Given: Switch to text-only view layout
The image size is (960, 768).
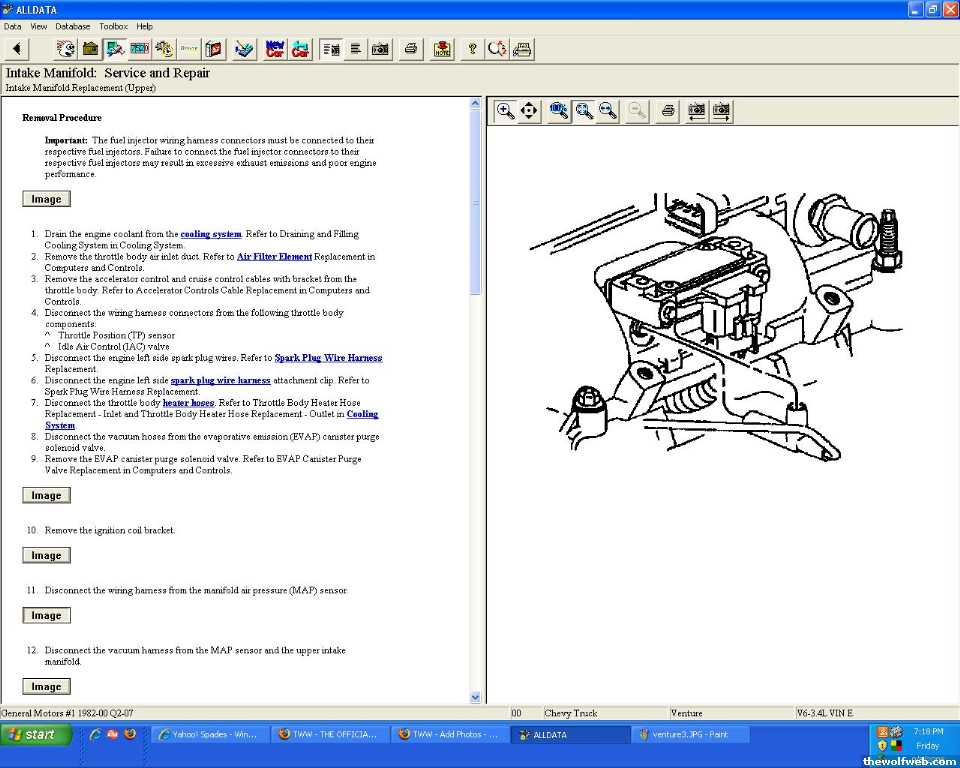Looking at the screenshot, I should point(356,49).
